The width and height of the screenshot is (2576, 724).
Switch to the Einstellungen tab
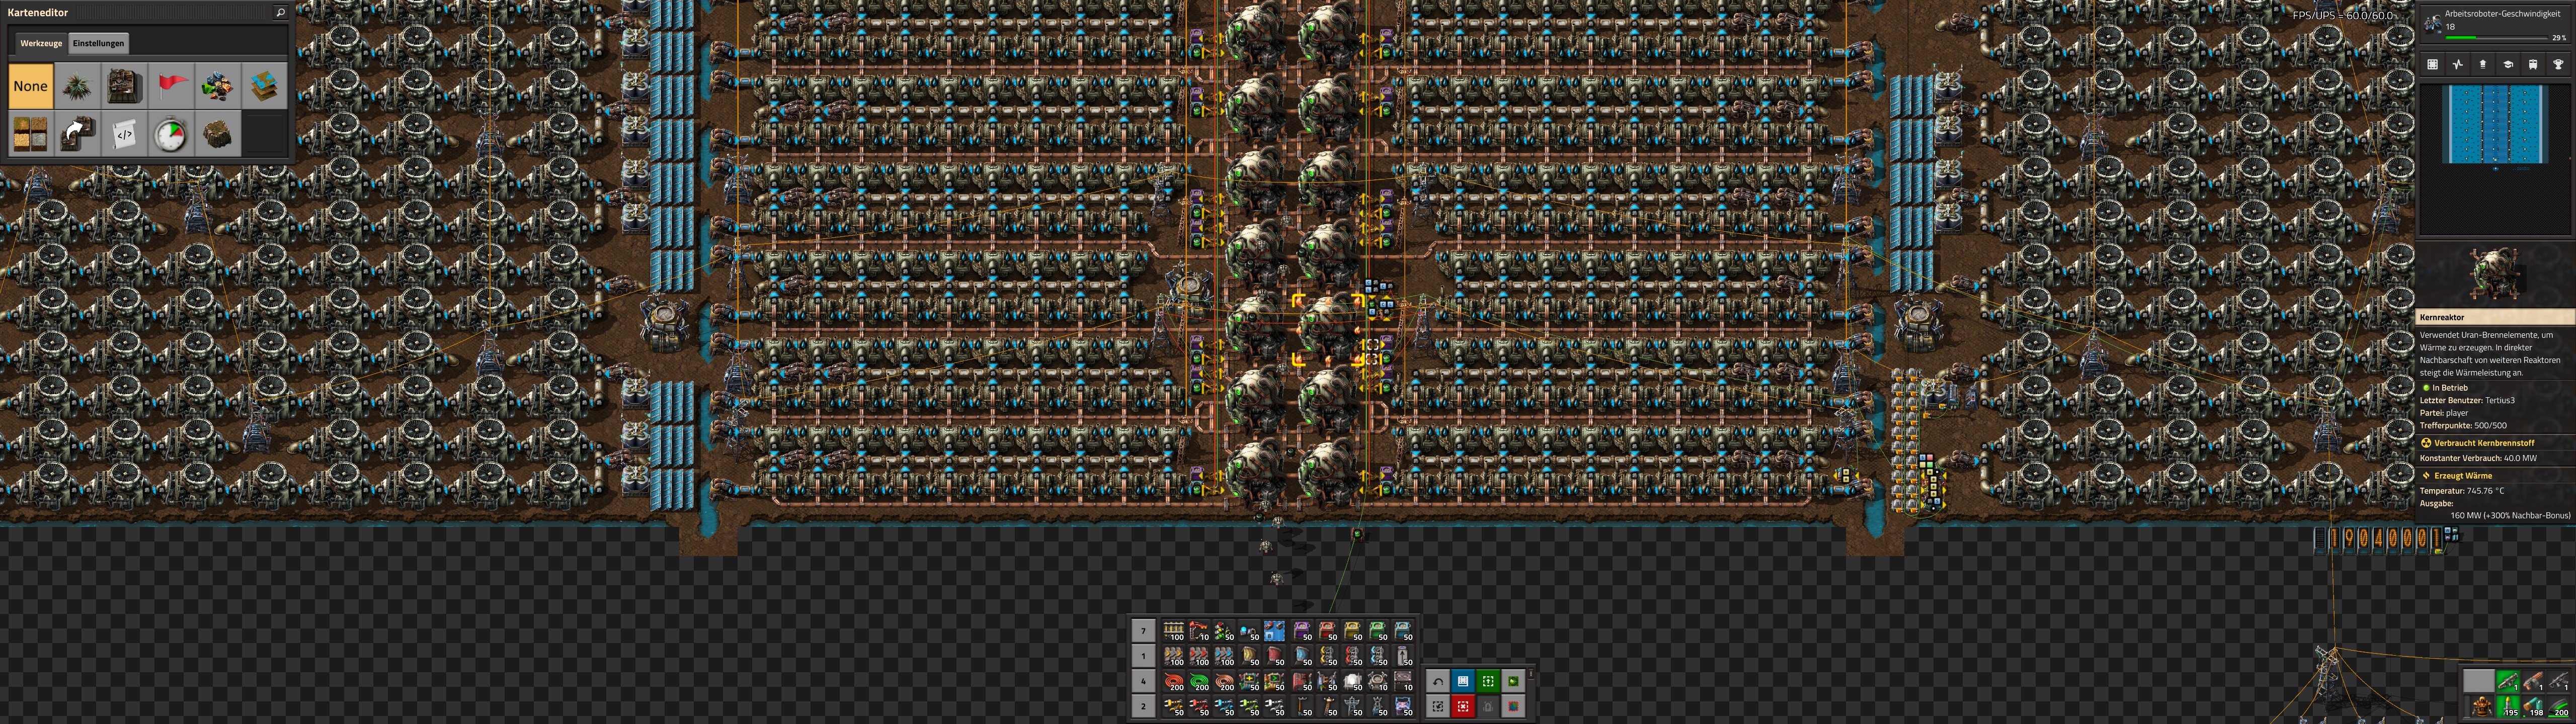[x=98, y=43]
